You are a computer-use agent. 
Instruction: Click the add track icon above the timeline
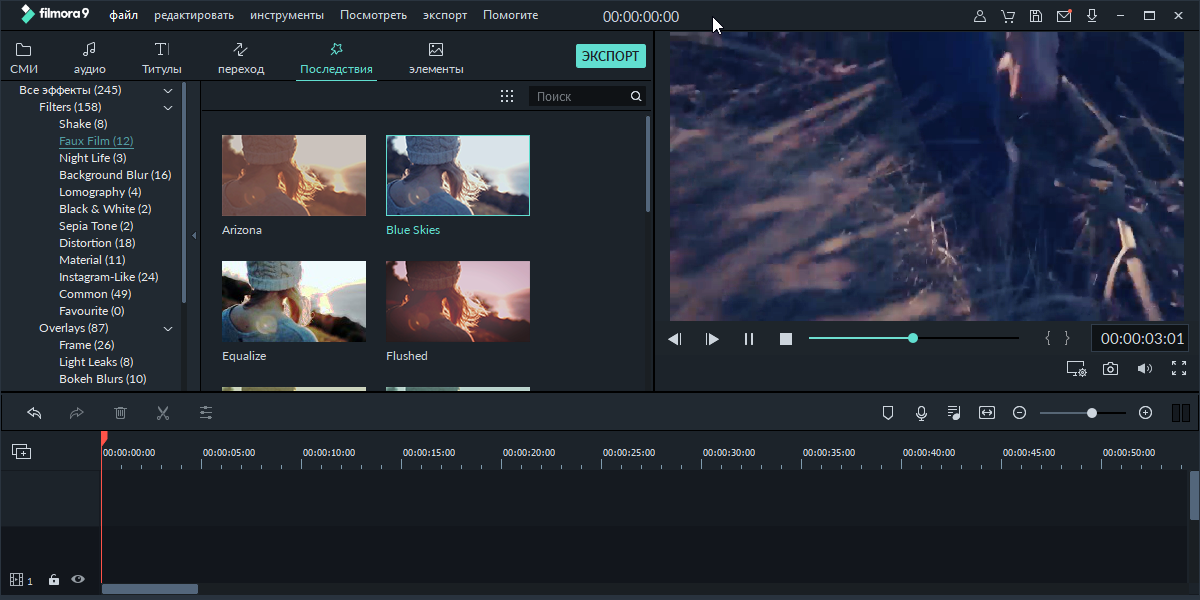pyautogui.click(x=21, y=452)
